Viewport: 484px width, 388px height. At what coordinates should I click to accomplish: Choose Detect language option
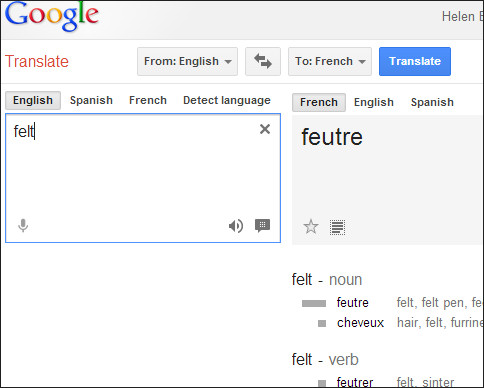pyautogui.click(x=227, y=100)
